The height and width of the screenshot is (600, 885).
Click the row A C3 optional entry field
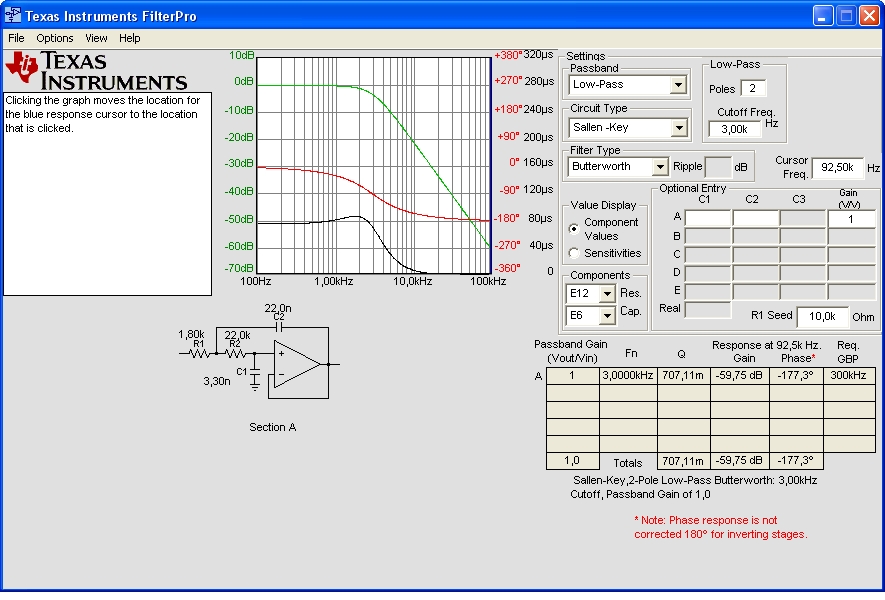(803, 219)
